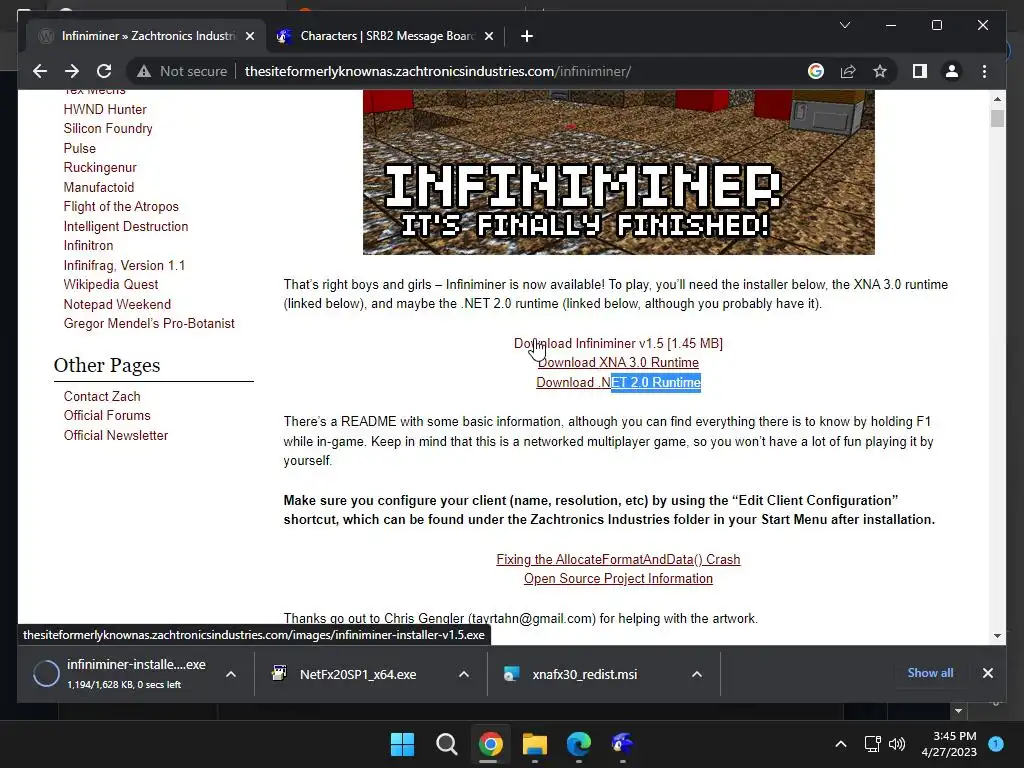Reload the Infiniminer page

coord(104,71)
